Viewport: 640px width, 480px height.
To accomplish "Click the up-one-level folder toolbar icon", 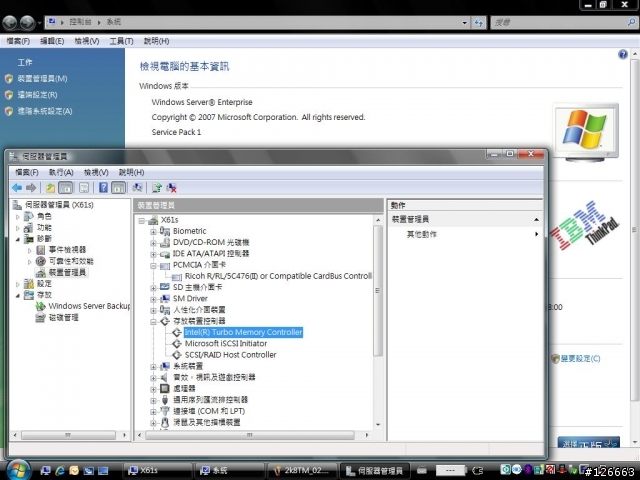I will 50,188.
